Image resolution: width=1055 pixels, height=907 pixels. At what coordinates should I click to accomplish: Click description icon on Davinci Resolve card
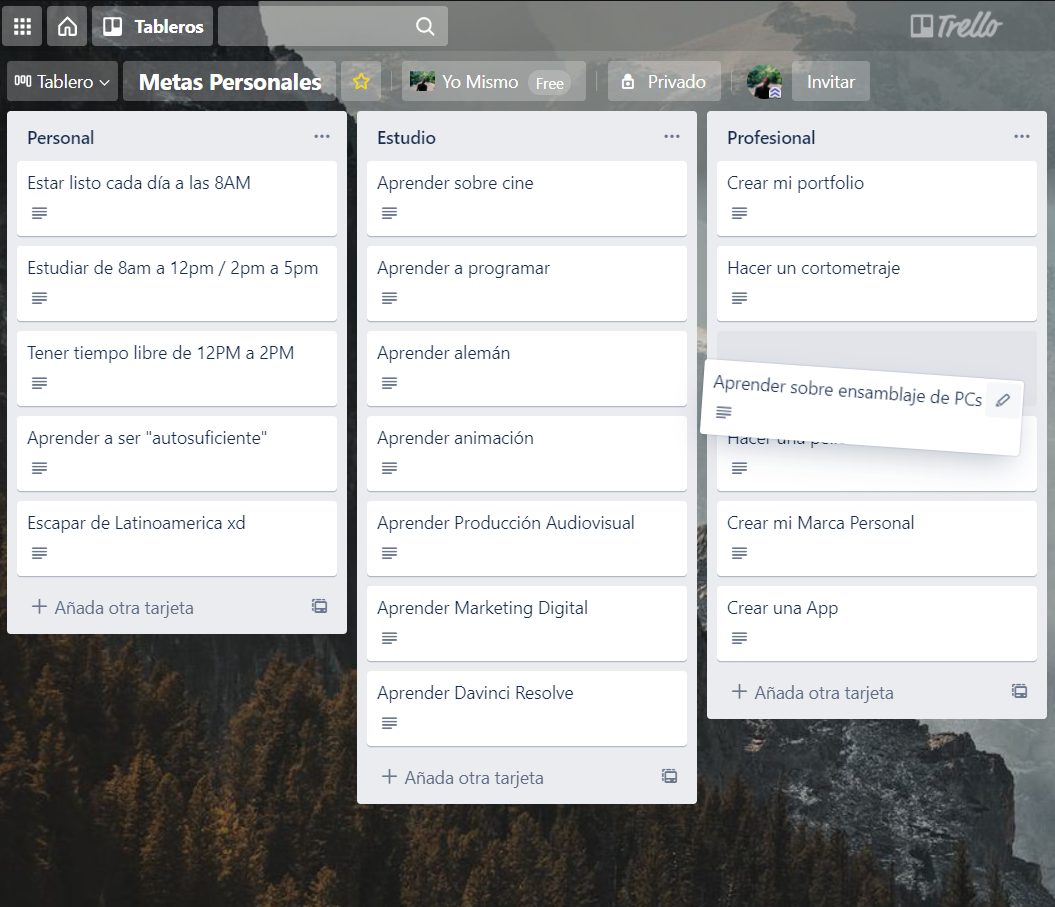point(390,723)
